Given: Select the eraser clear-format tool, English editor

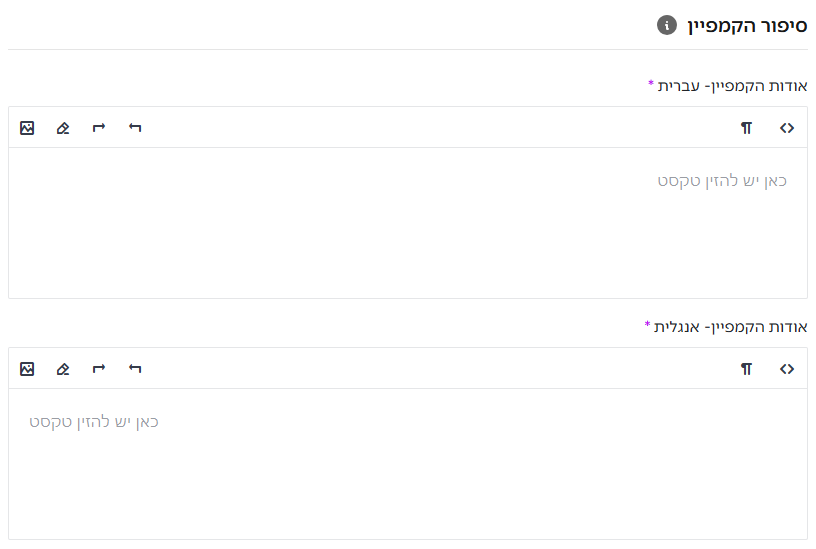Looking at the screenshot, I should point(63,369).
